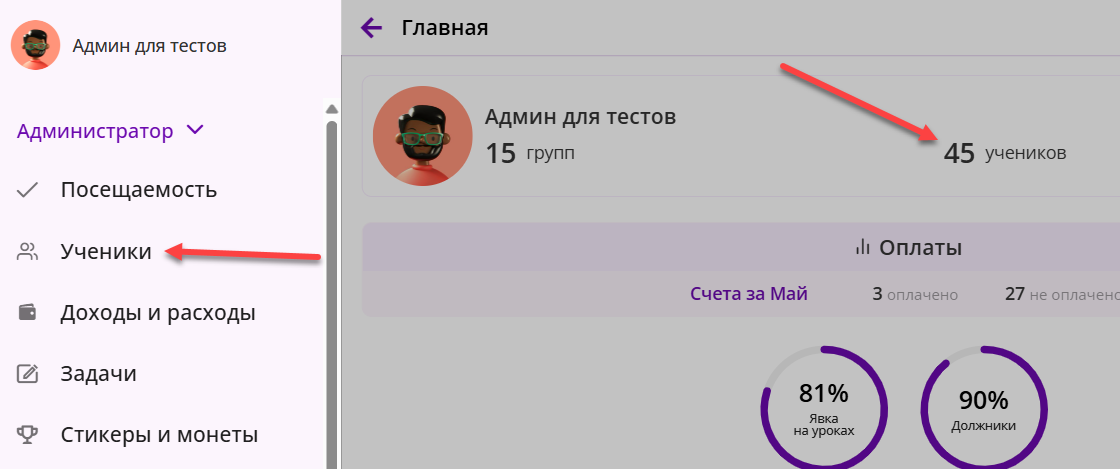Click the sidebar scrollbar up arrow
Image resolution: width=1120 pixels, height=469 pixels.
click(x=331, y=109)
